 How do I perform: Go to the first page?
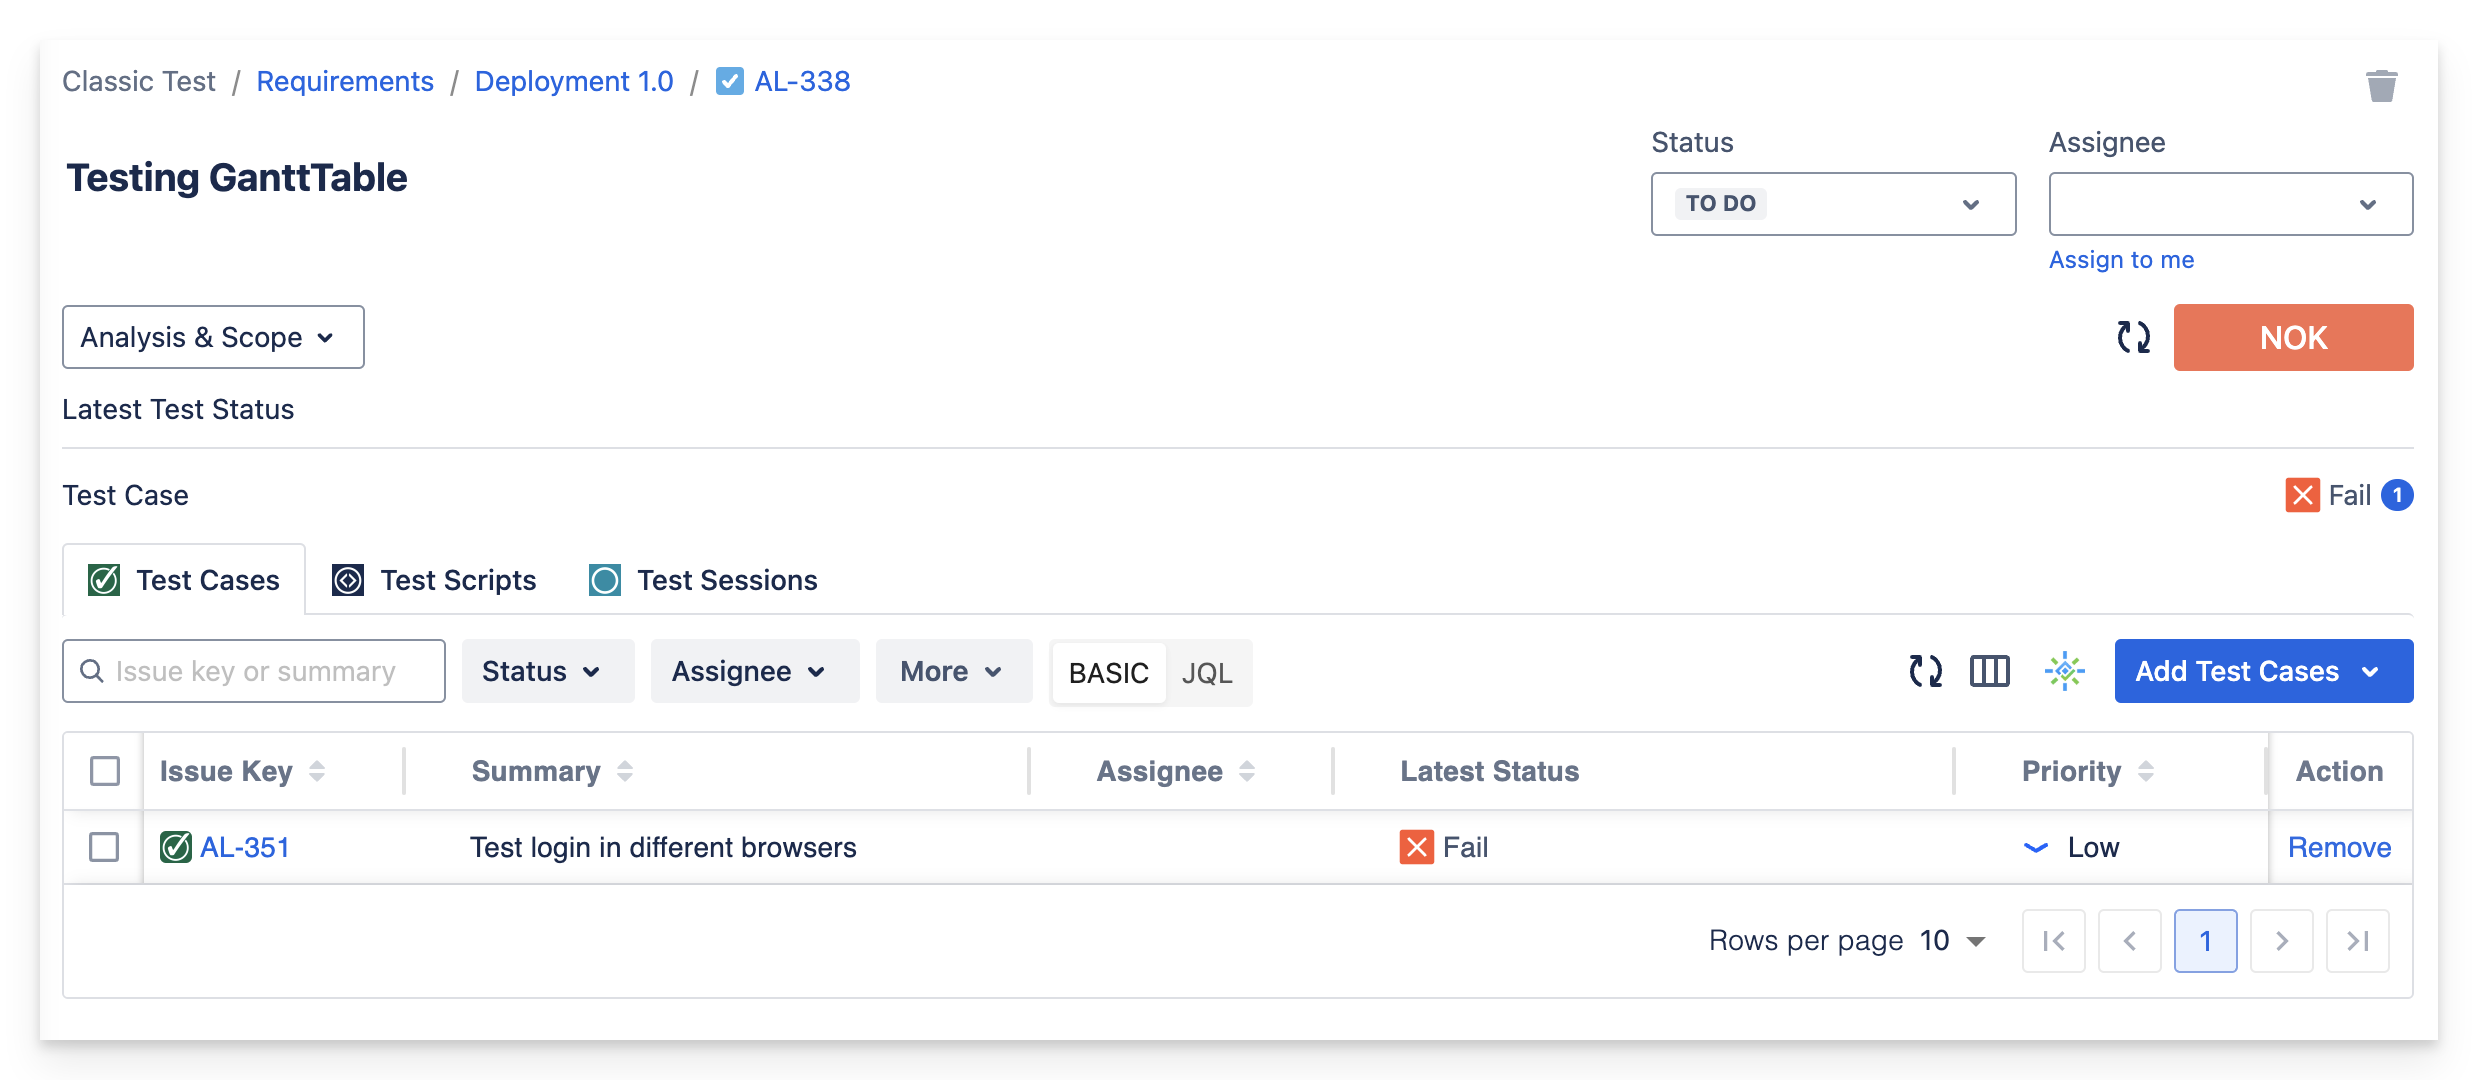[x=2053, y=941]
